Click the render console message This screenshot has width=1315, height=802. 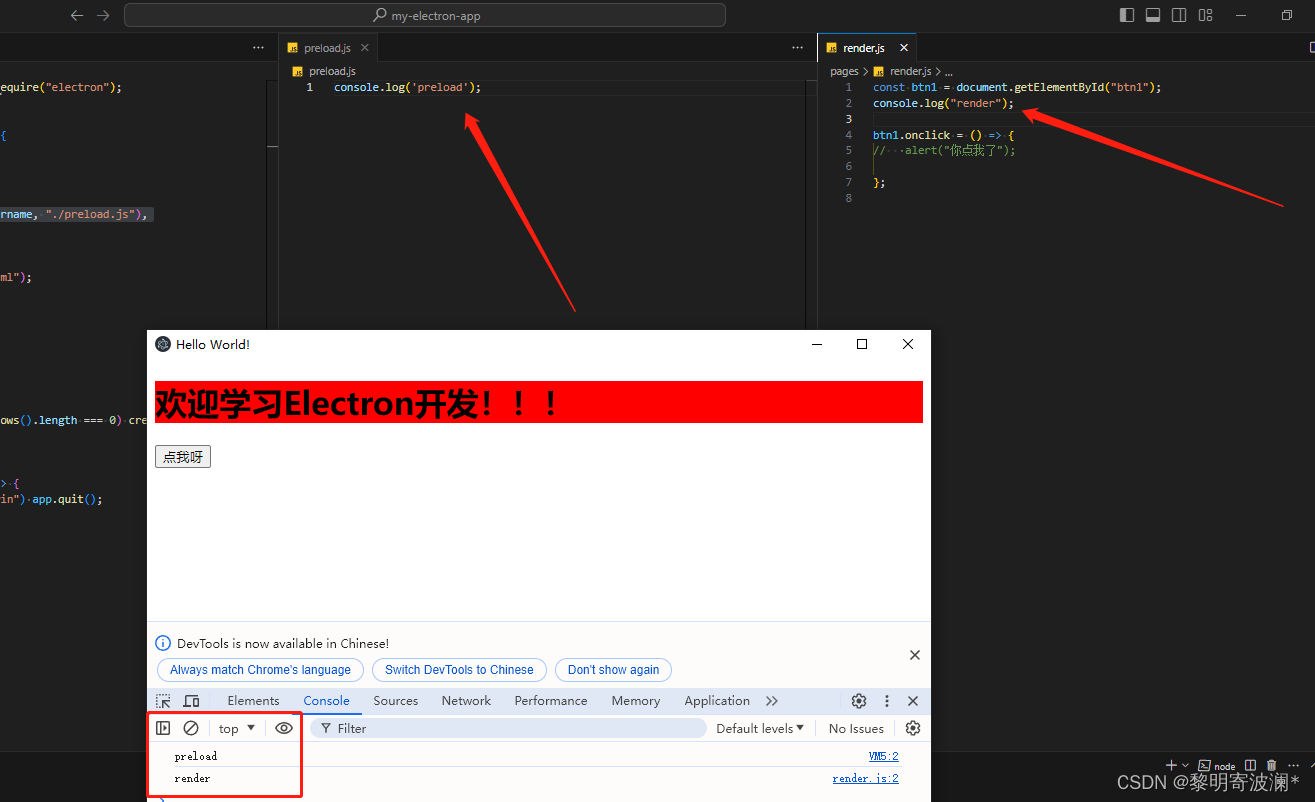pos(192,778)
